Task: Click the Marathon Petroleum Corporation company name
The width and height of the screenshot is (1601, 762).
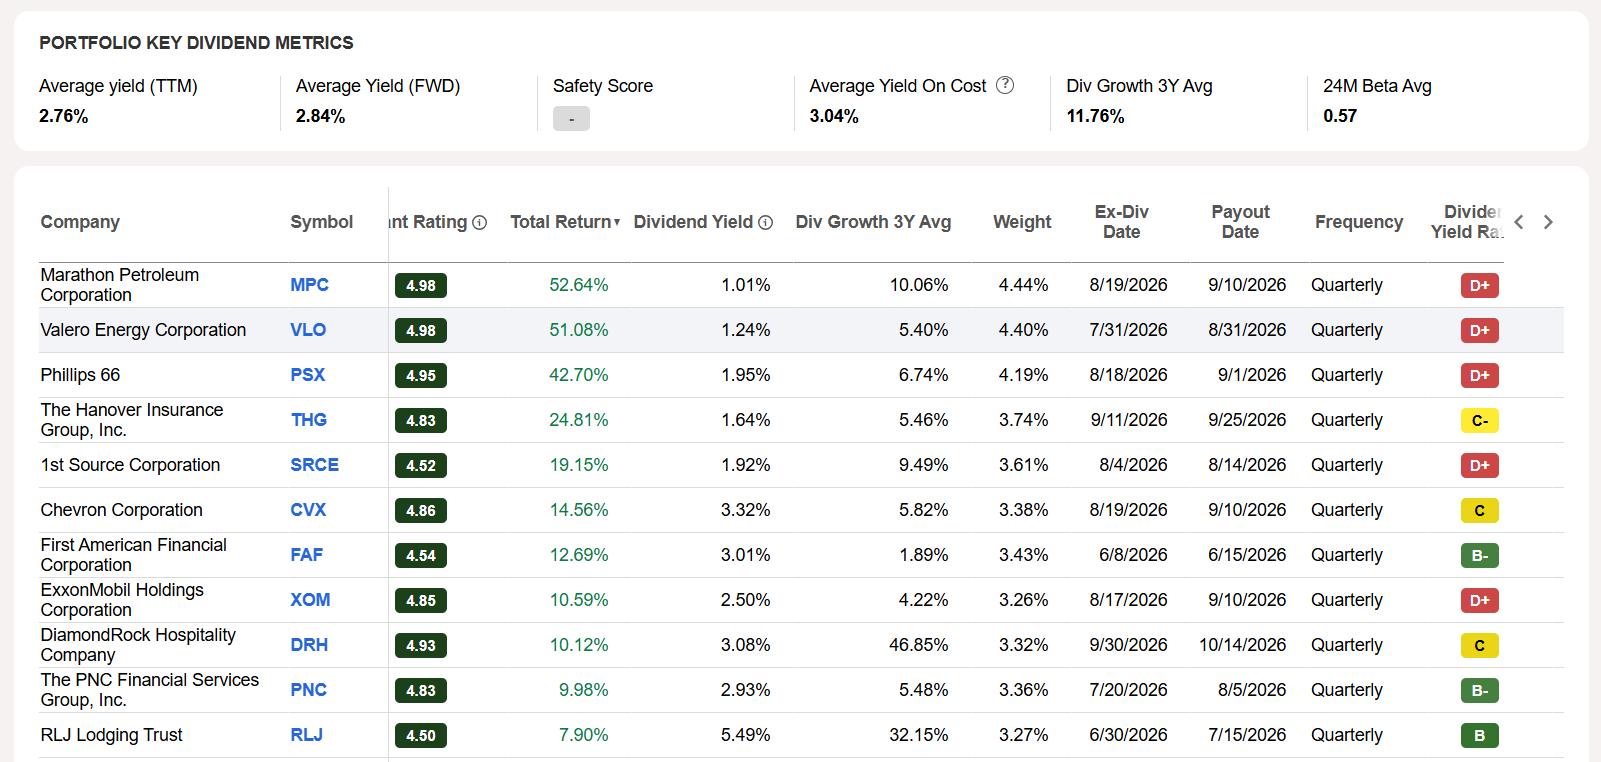Action: click(x=120, y=285)
